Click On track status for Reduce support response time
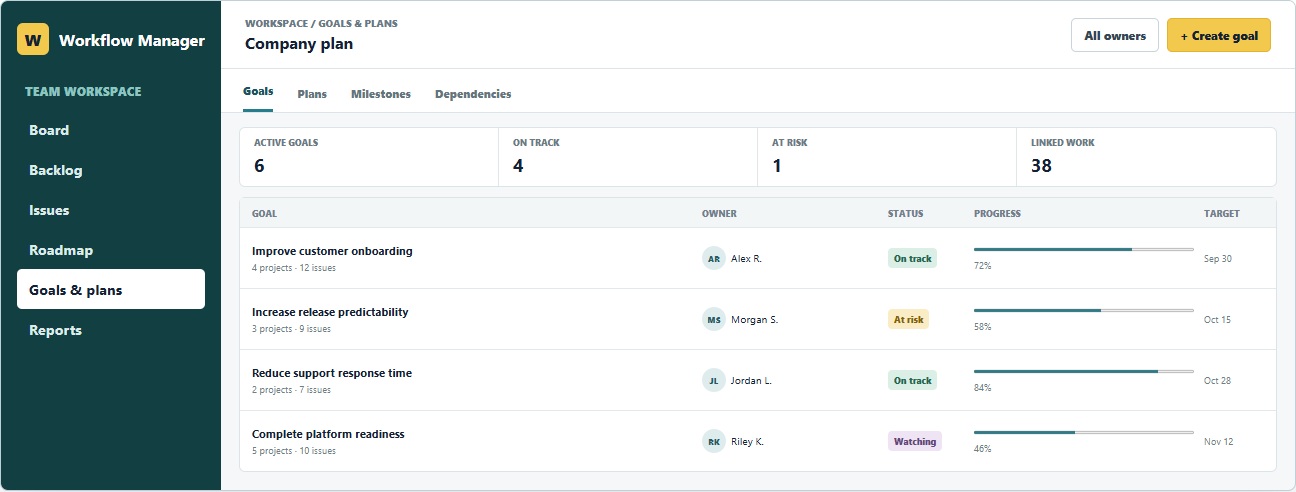The height and width of the screenshot is (492, 1296). tap(912, 380)
